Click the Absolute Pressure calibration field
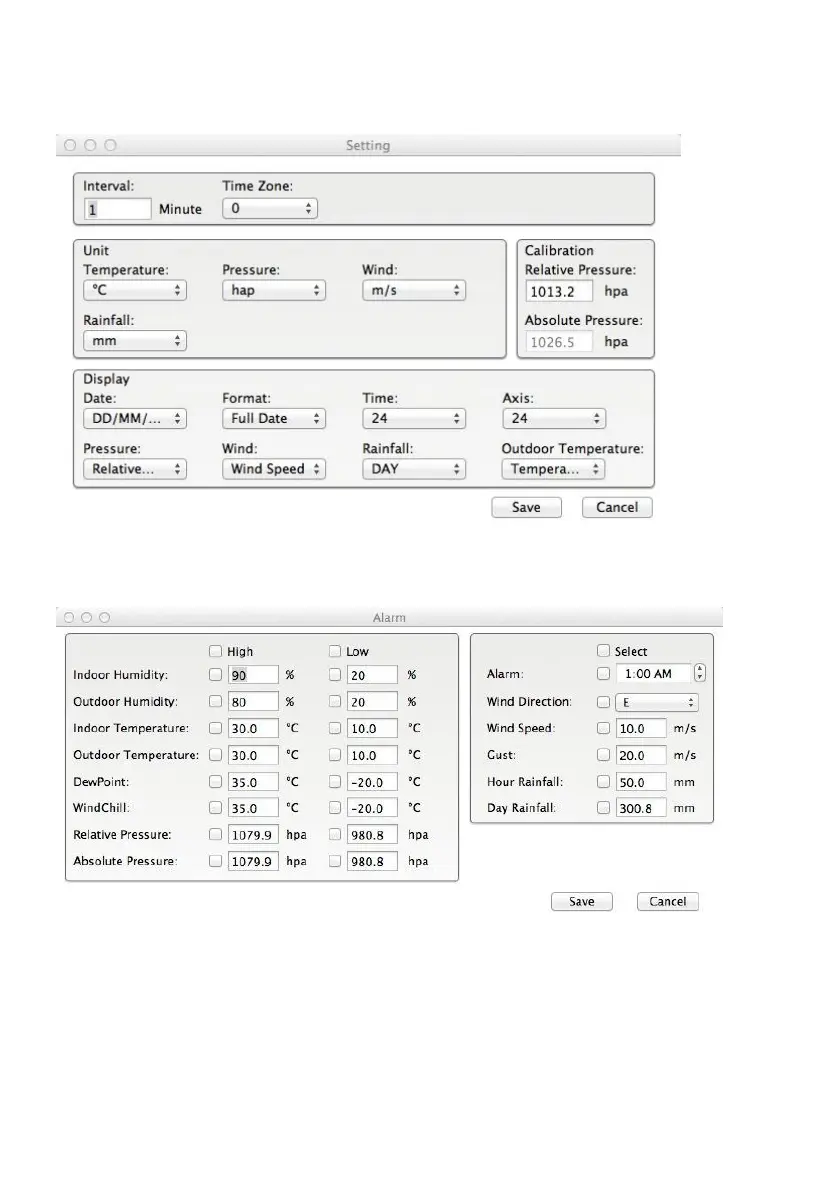The image size is (822, 1191). 558,343
